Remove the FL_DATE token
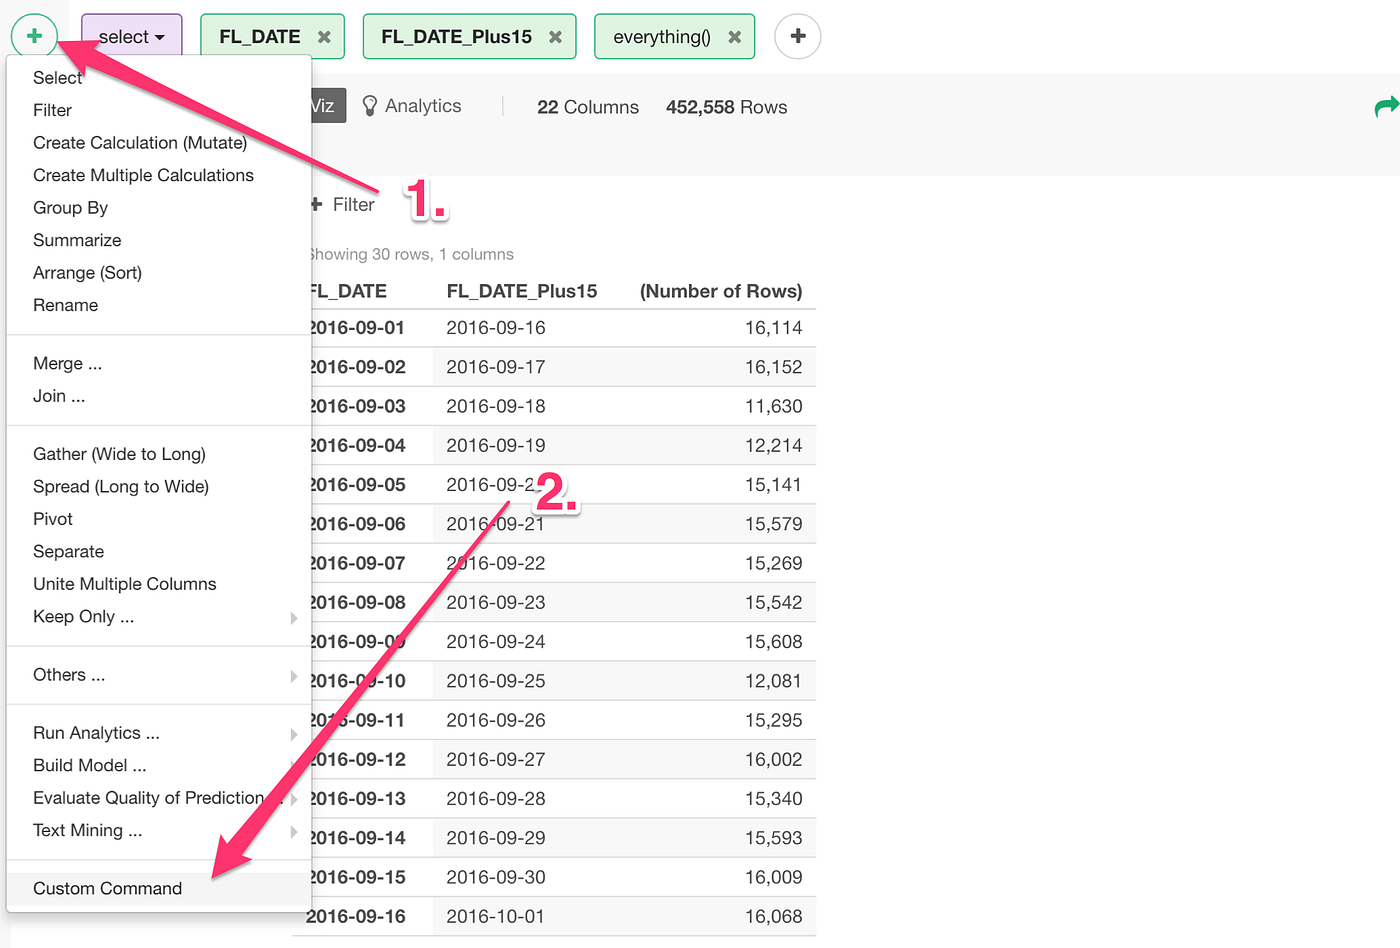Image resolution: width=1400 pixels, height=948 pixels. (x=324, y=37)
